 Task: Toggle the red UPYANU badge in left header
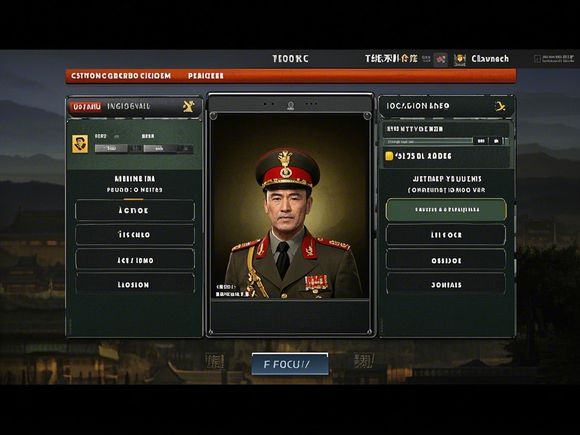click(x=85, y=107)
